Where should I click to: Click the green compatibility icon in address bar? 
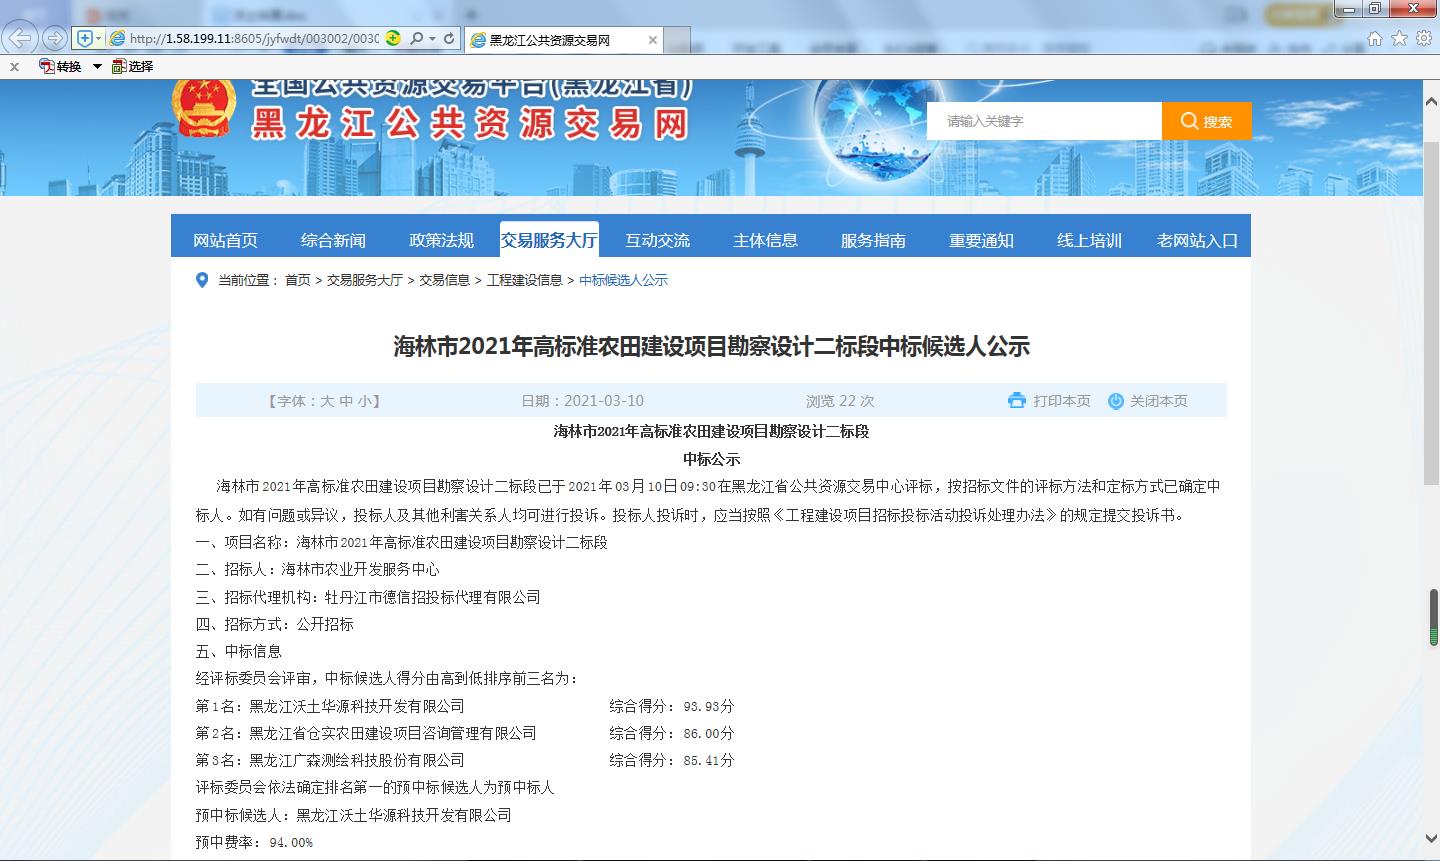pyautogui.click(x=393, y=39)
